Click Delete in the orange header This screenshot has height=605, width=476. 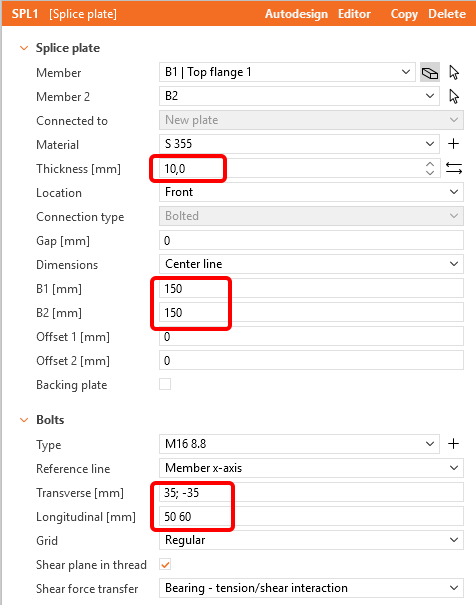point(447,14)
